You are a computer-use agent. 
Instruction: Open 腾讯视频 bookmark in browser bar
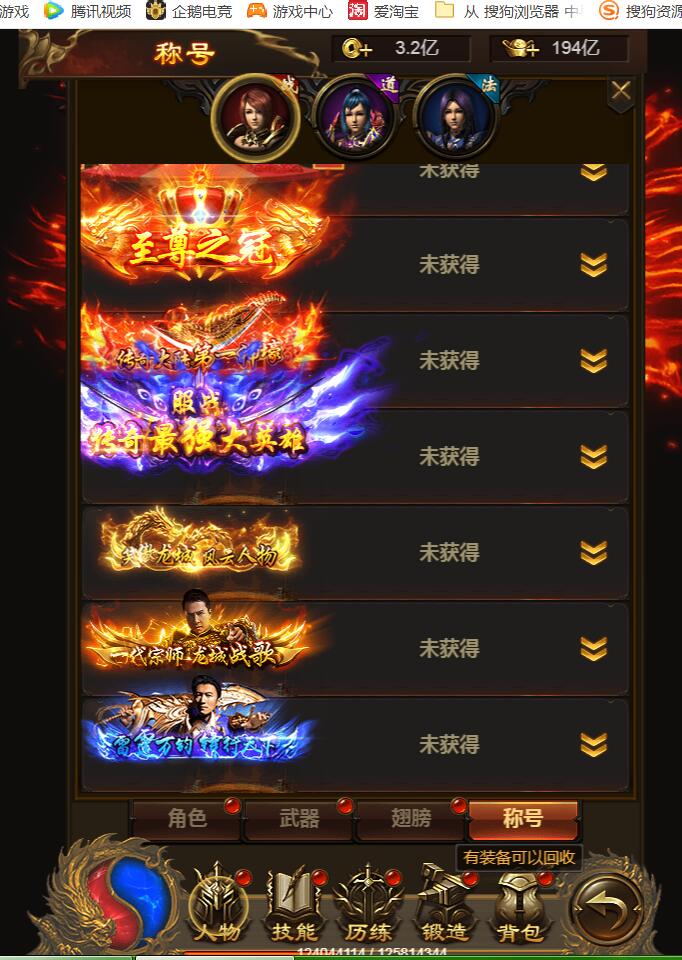click(88, 11)
